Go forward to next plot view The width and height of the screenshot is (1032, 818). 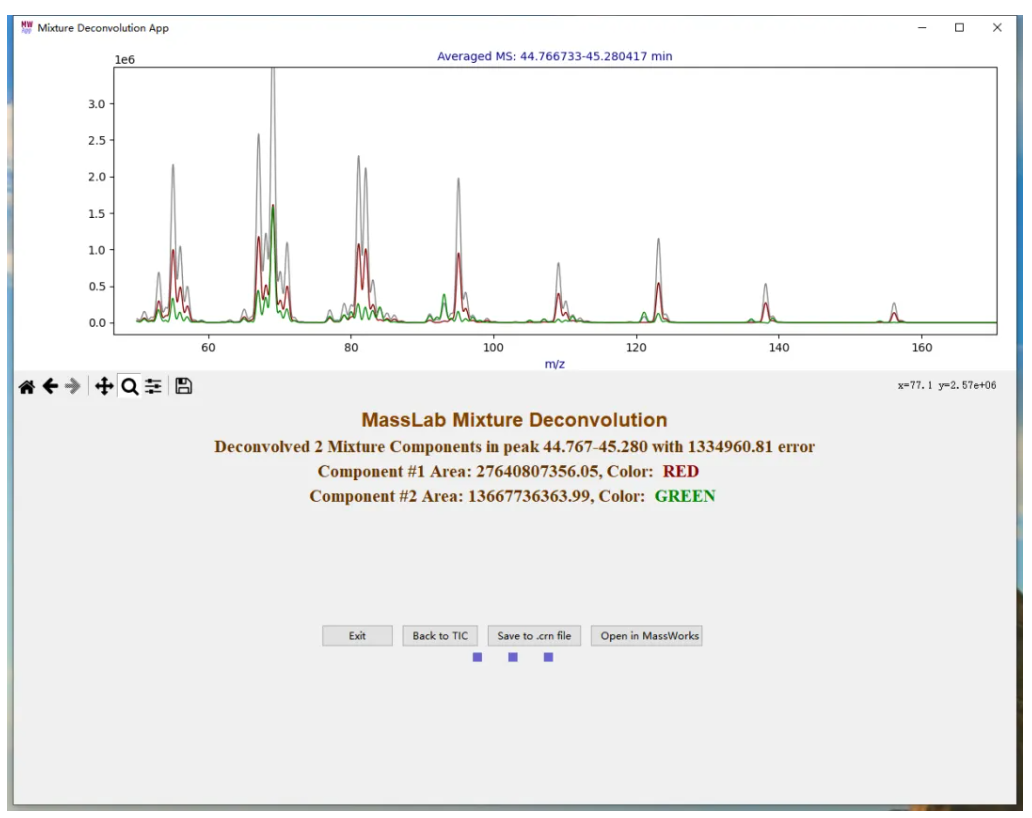coord(72,386)
